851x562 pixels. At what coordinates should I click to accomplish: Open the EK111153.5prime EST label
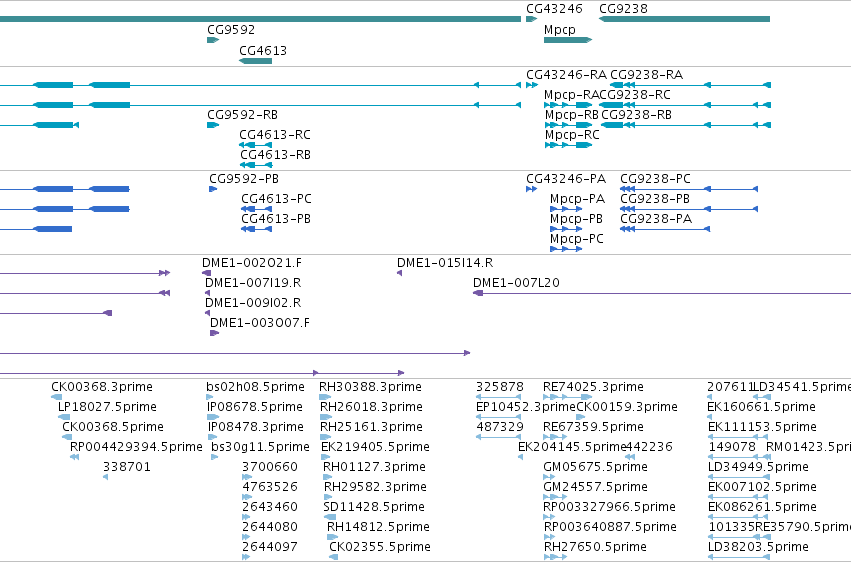click(x=763, y=427)
